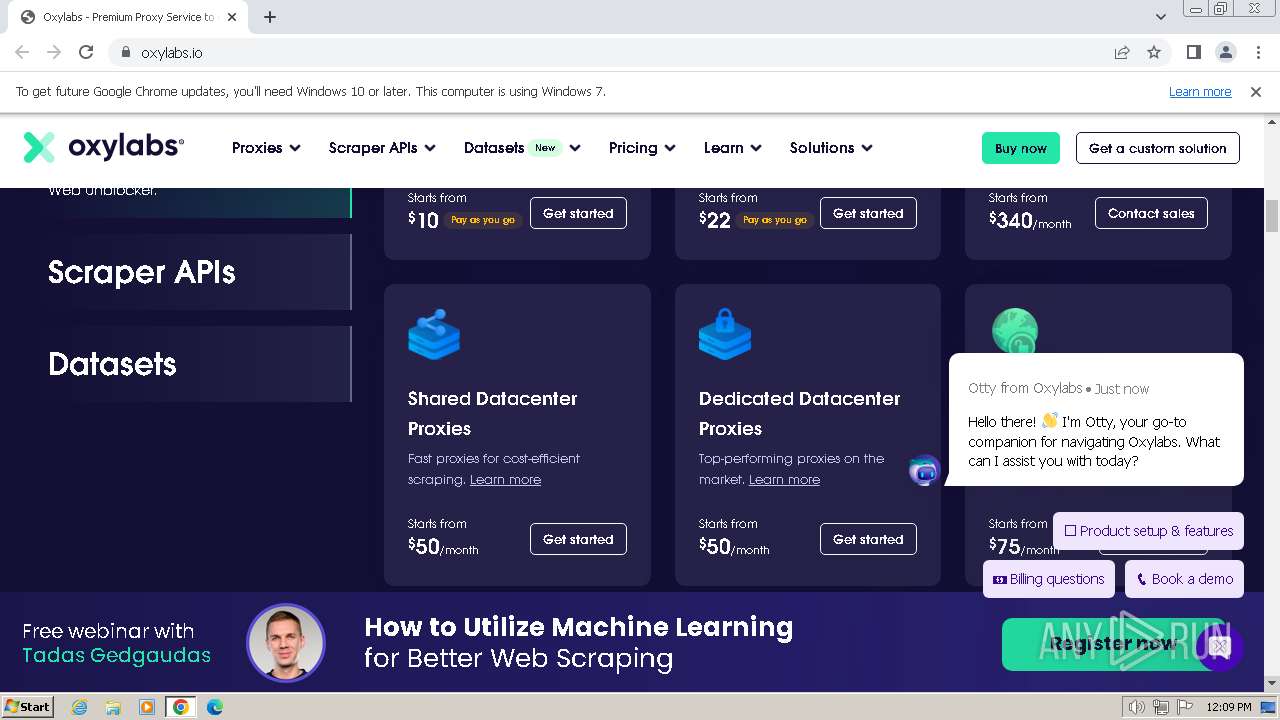Click the page vertical scrollbar thumb

click(x=1272, y=216)
